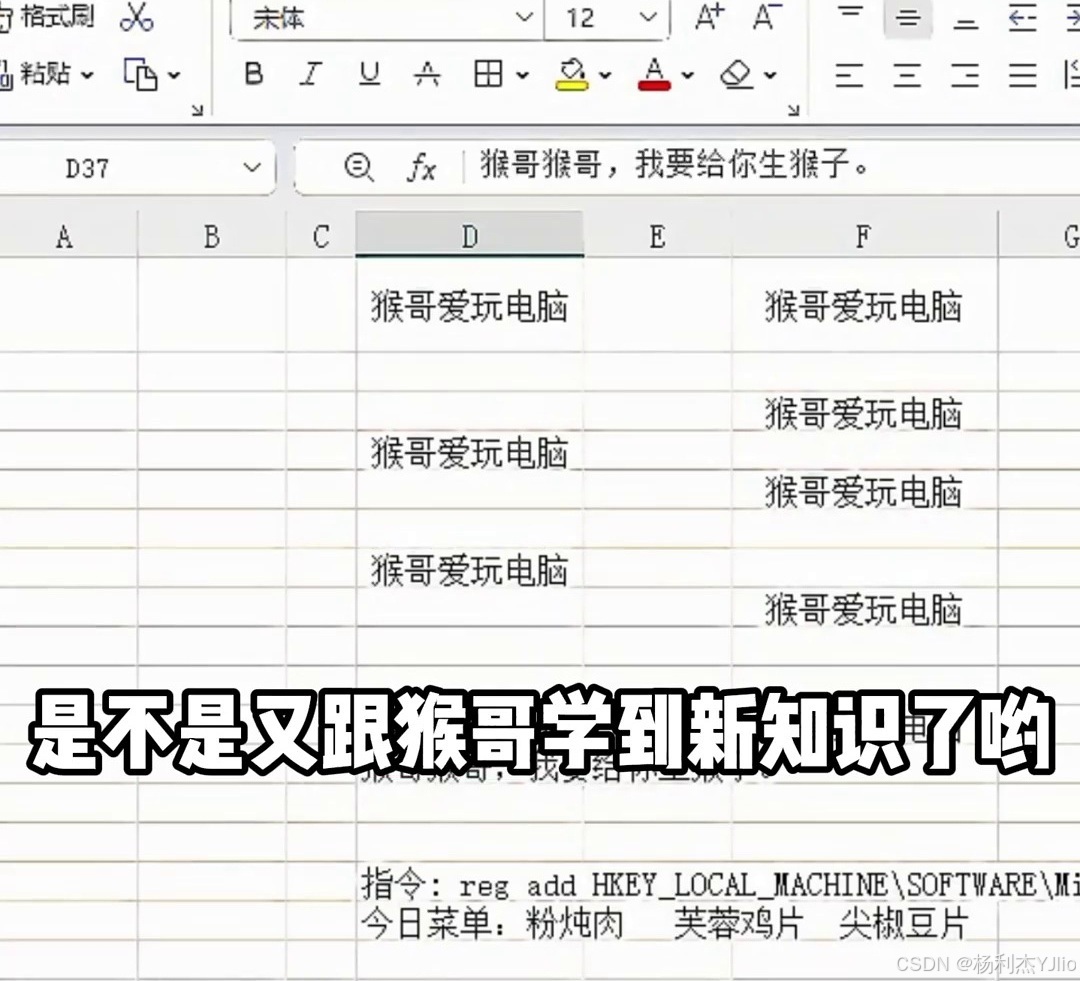The height and width of the screenshot is (981, 1080).
Task: Open the eraser clear options arrow
Action: point(770,74)
